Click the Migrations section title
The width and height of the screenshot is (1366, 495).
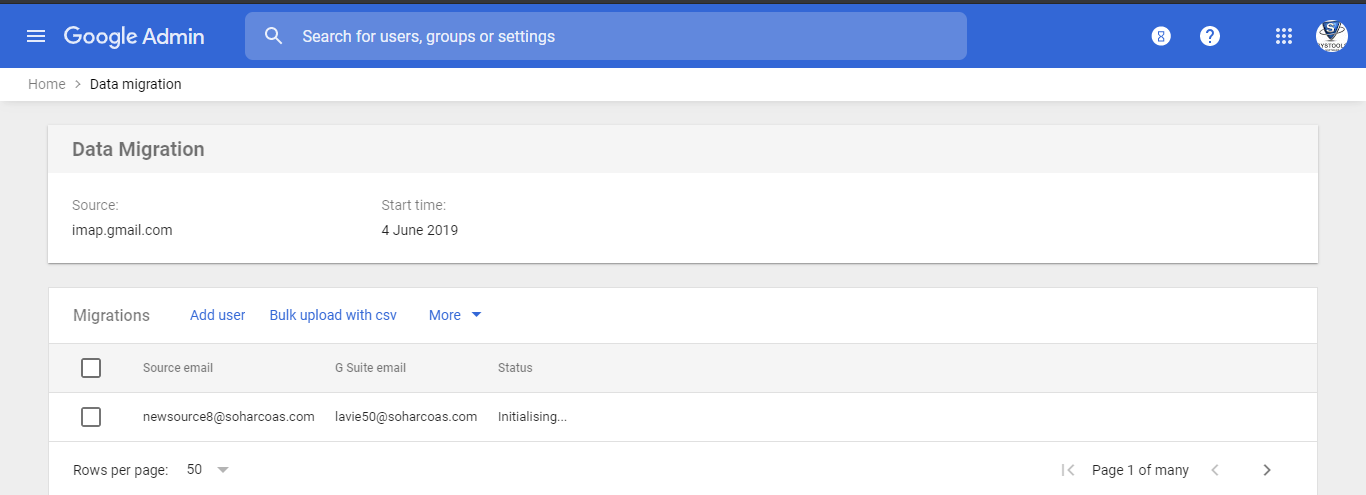(111, 315)
